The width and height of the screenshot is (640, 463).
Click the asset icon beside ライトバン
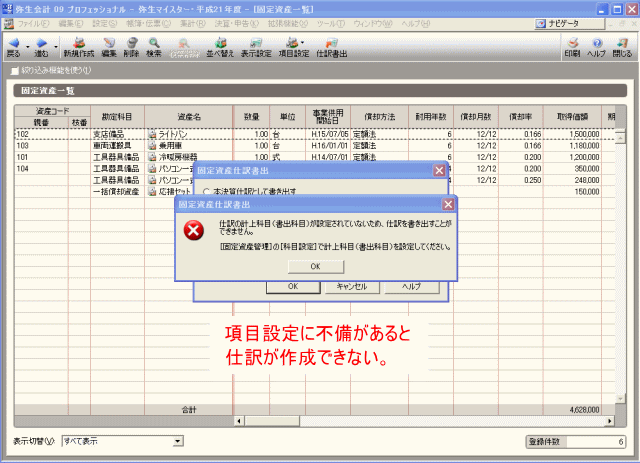coord(152,134)
